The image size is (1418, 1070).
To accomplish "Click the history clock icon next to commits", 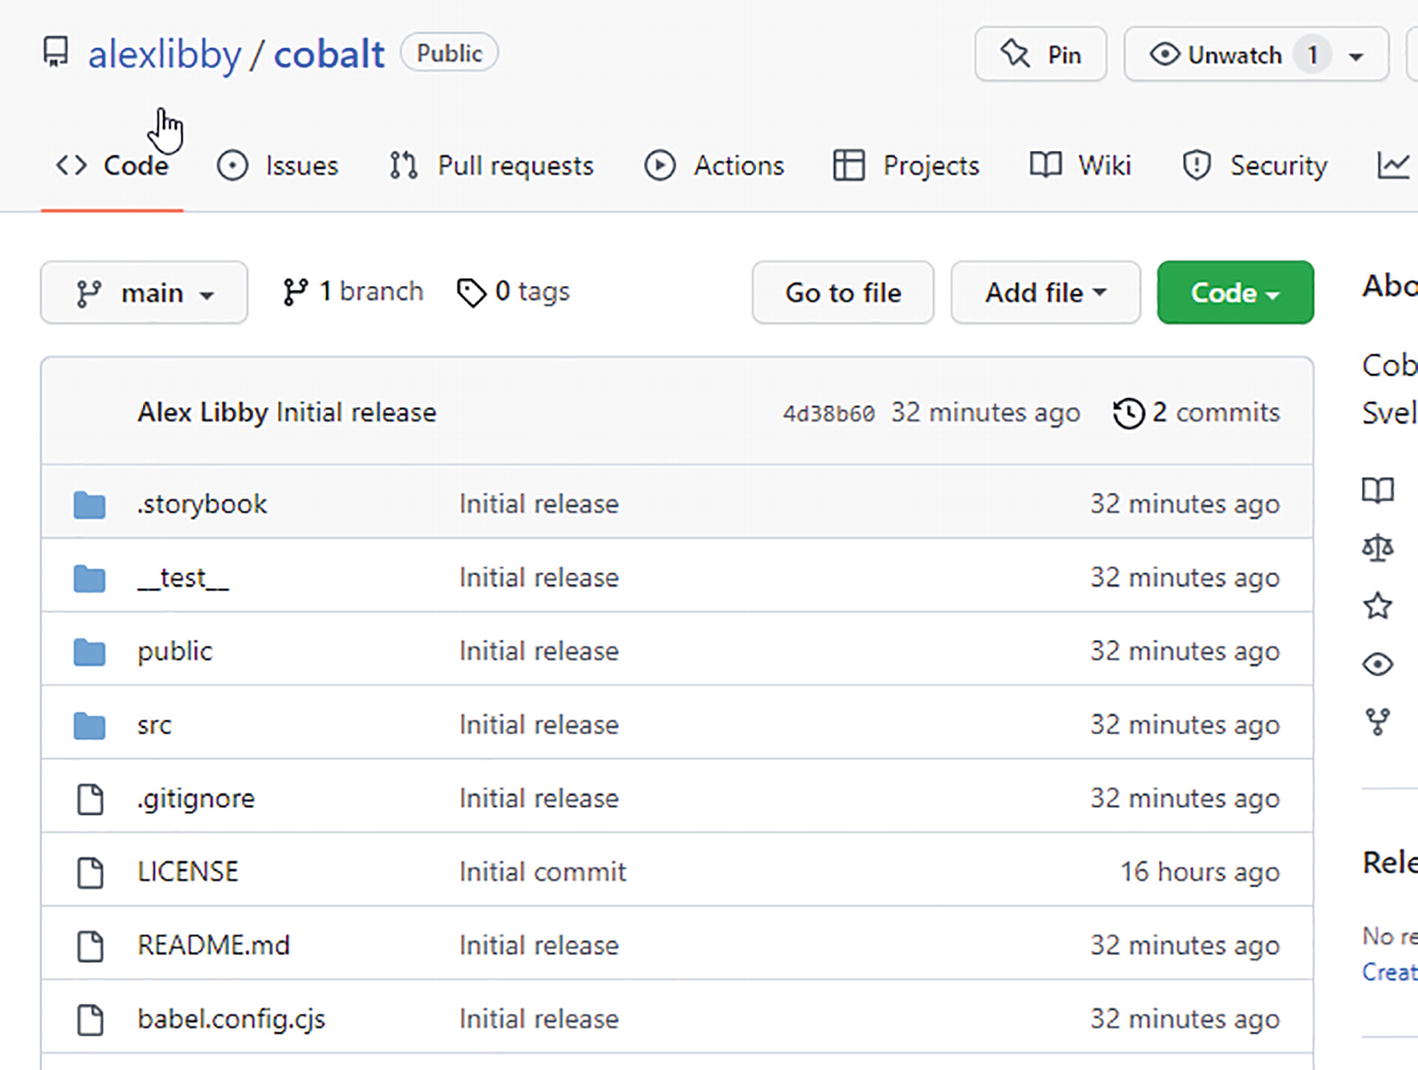I will click(1128, 413).
